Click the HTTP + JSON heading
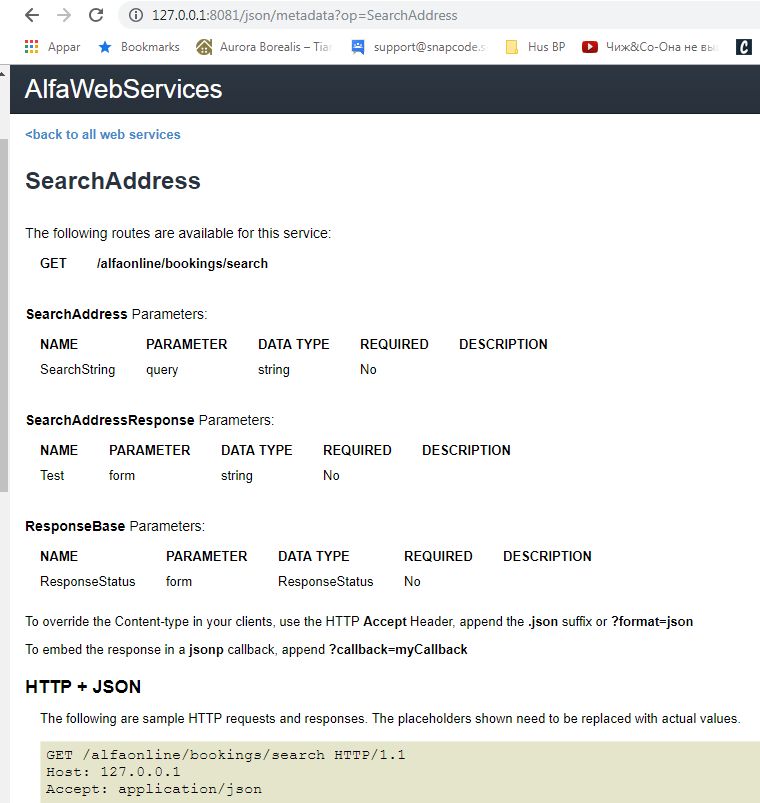760x803 pixels. [83, 687]
